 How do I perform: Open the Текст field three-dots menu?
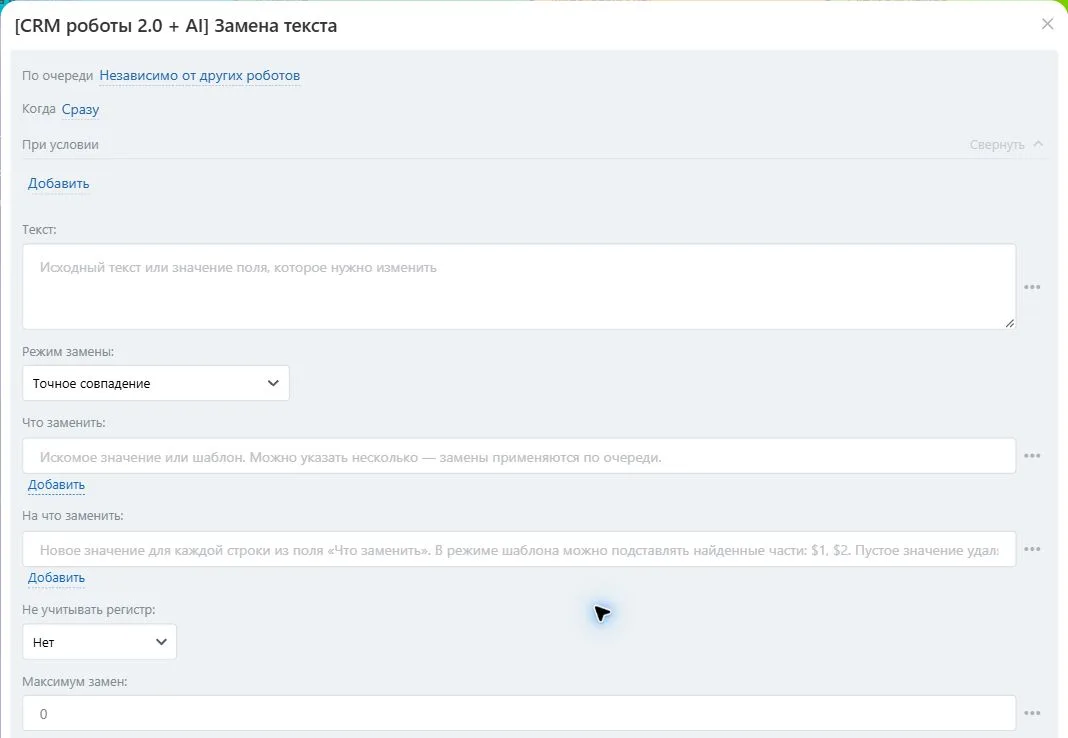1032,287
